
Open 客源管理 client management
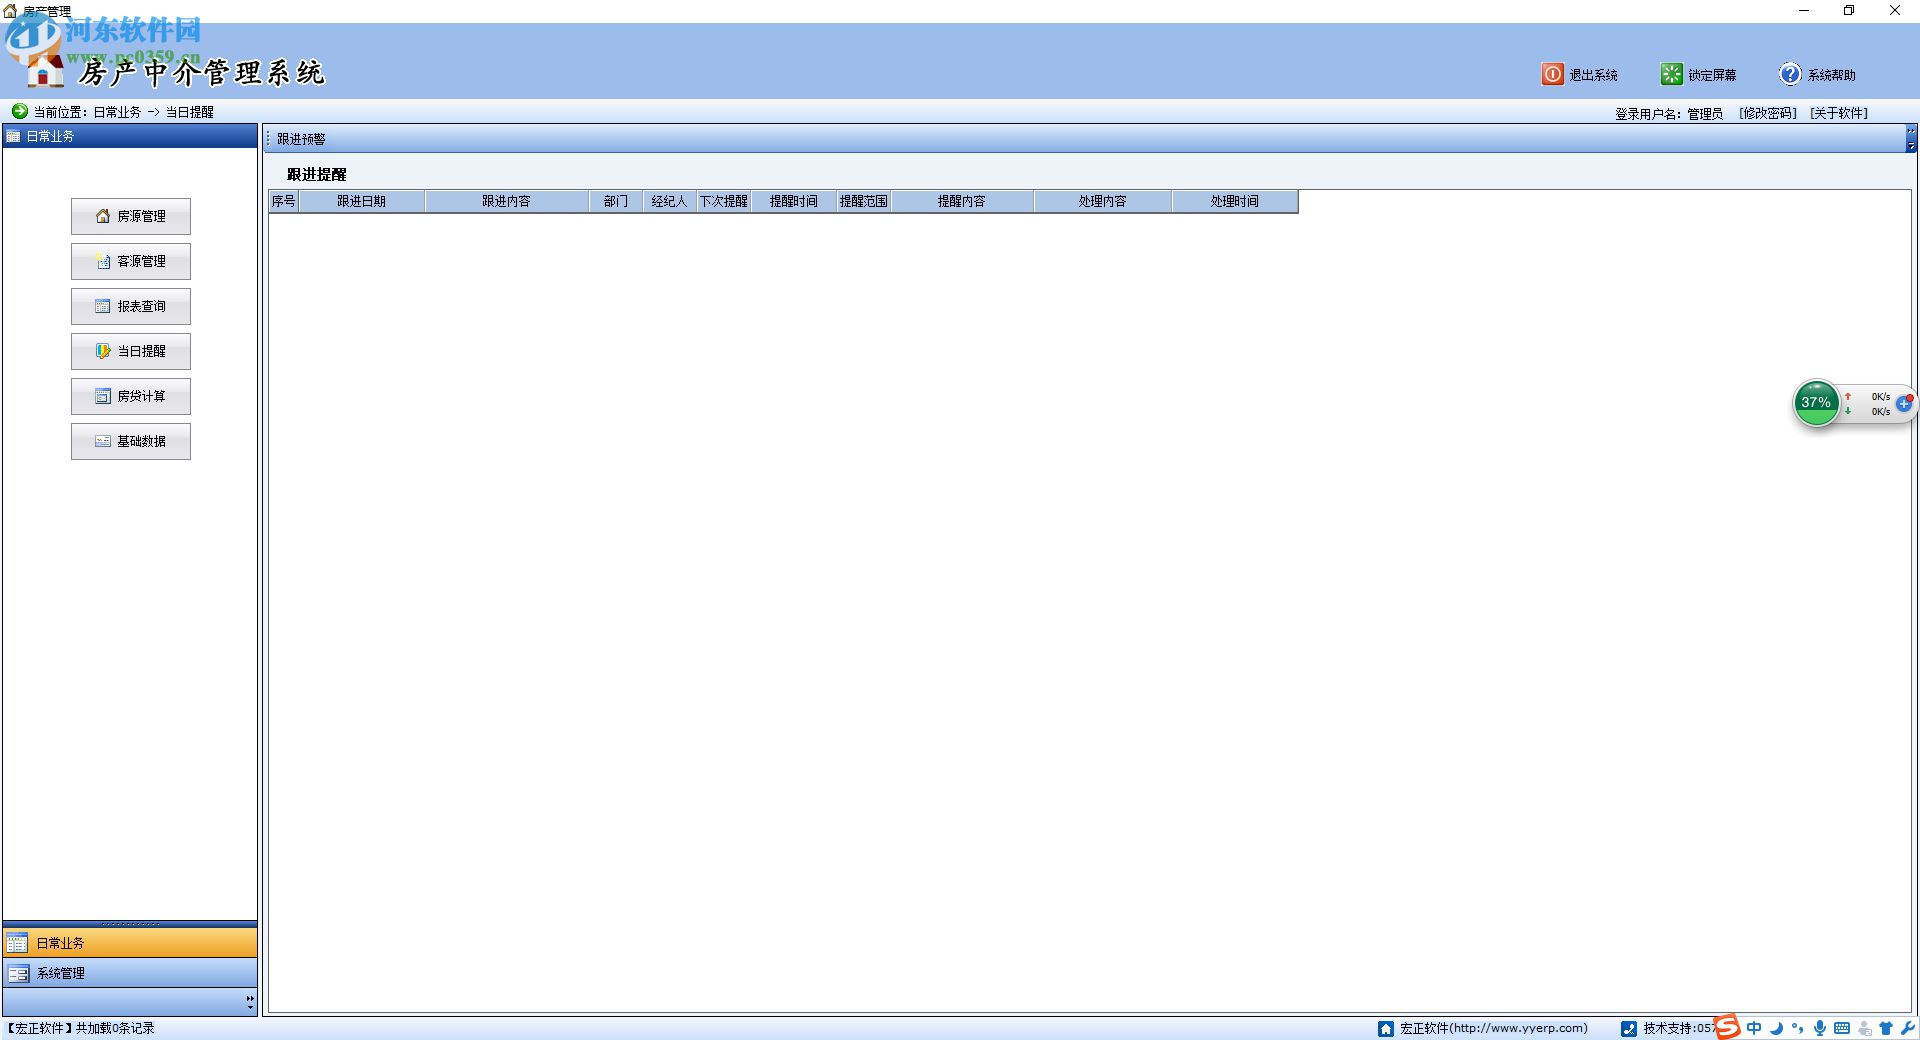tap(131, 261)
